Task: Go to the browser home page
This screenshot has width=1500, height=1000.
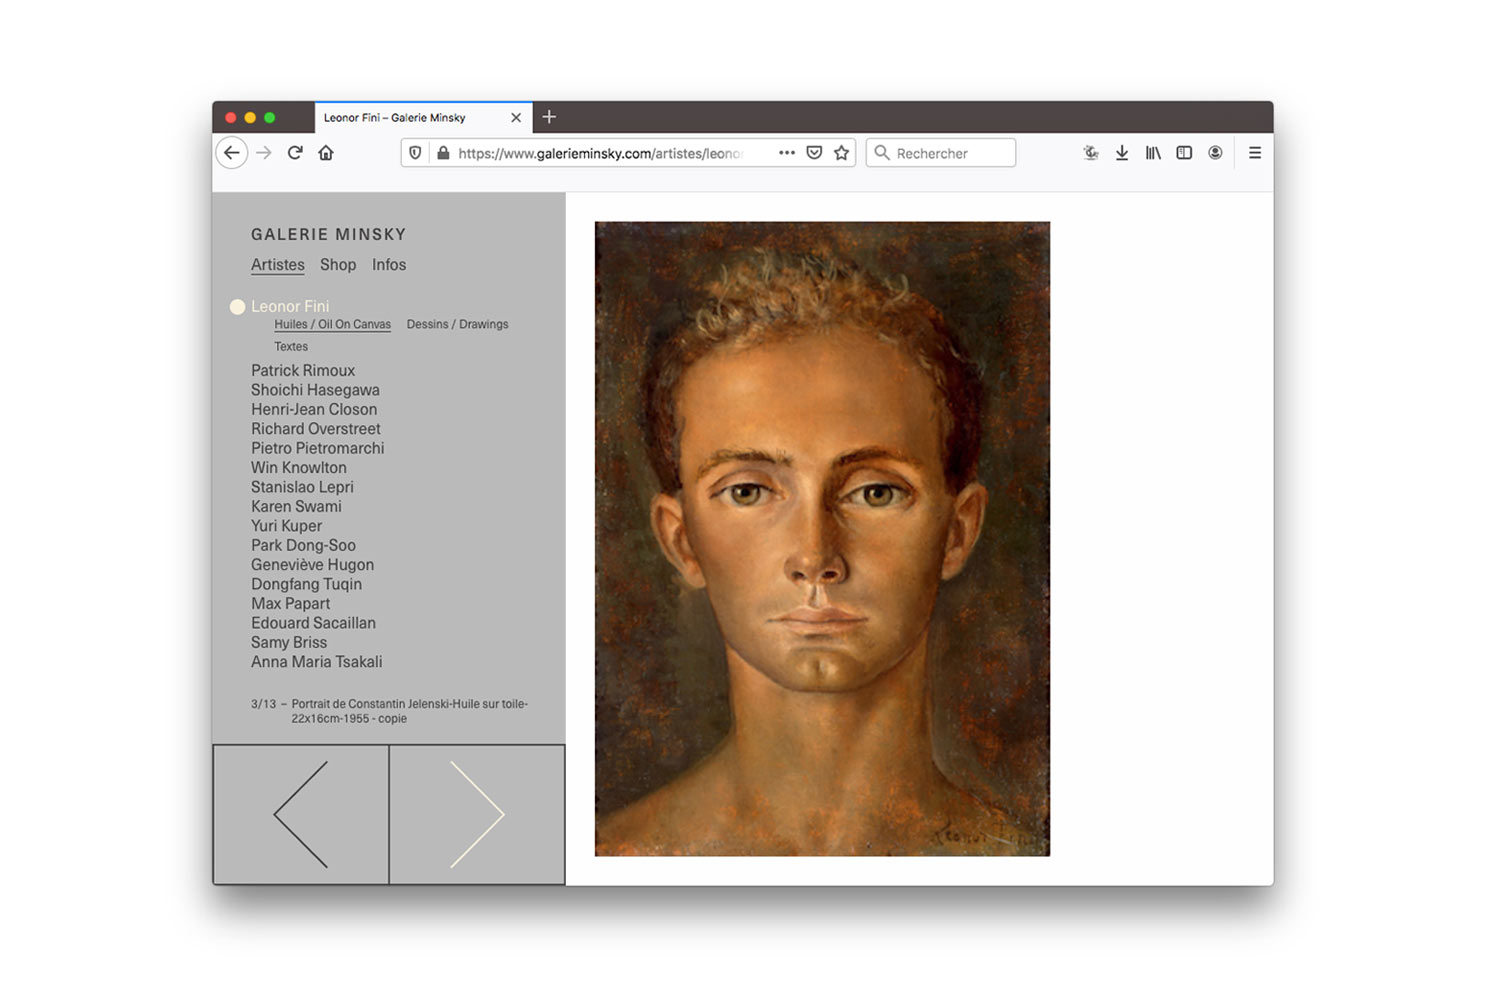Action: pyautogui.click(x=326, y=153)
